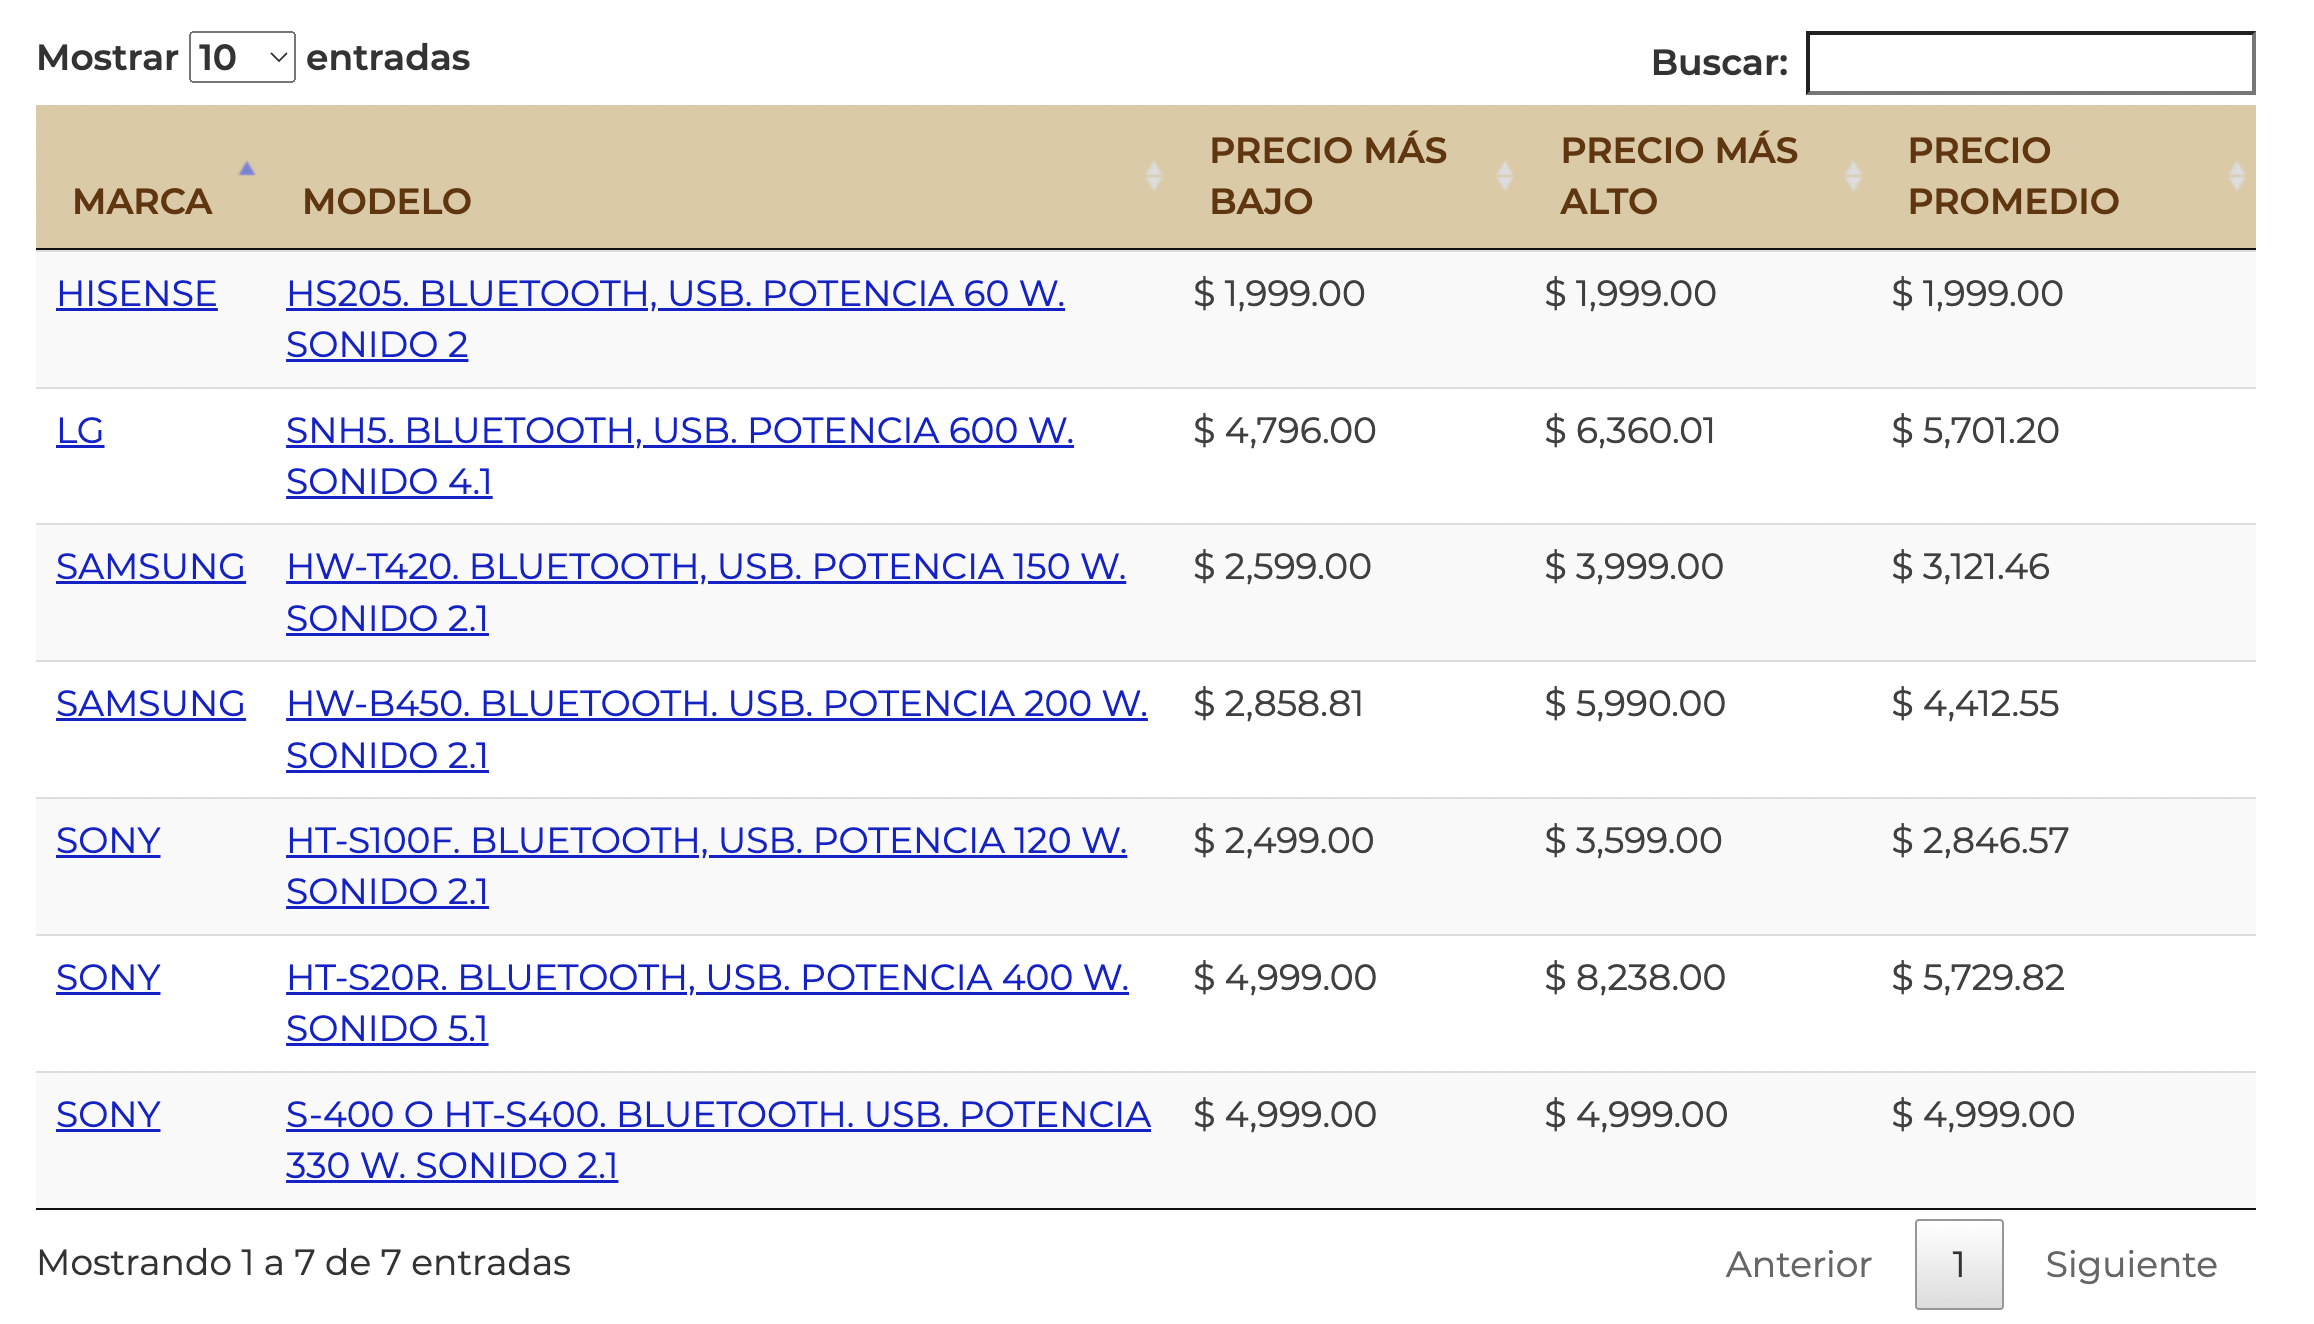The height and width of the screenshot is (1324, 2314).
Task: Open the HS205 Bluetooth soundbar model link
Action: tap(675, 294)
